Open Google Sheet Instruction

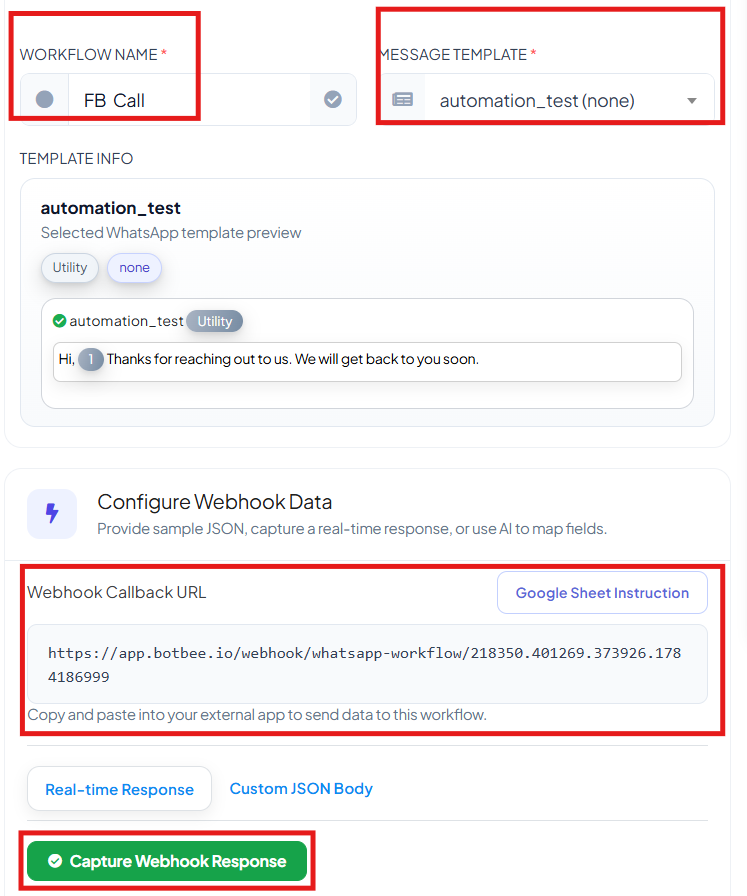pos(602,593)
